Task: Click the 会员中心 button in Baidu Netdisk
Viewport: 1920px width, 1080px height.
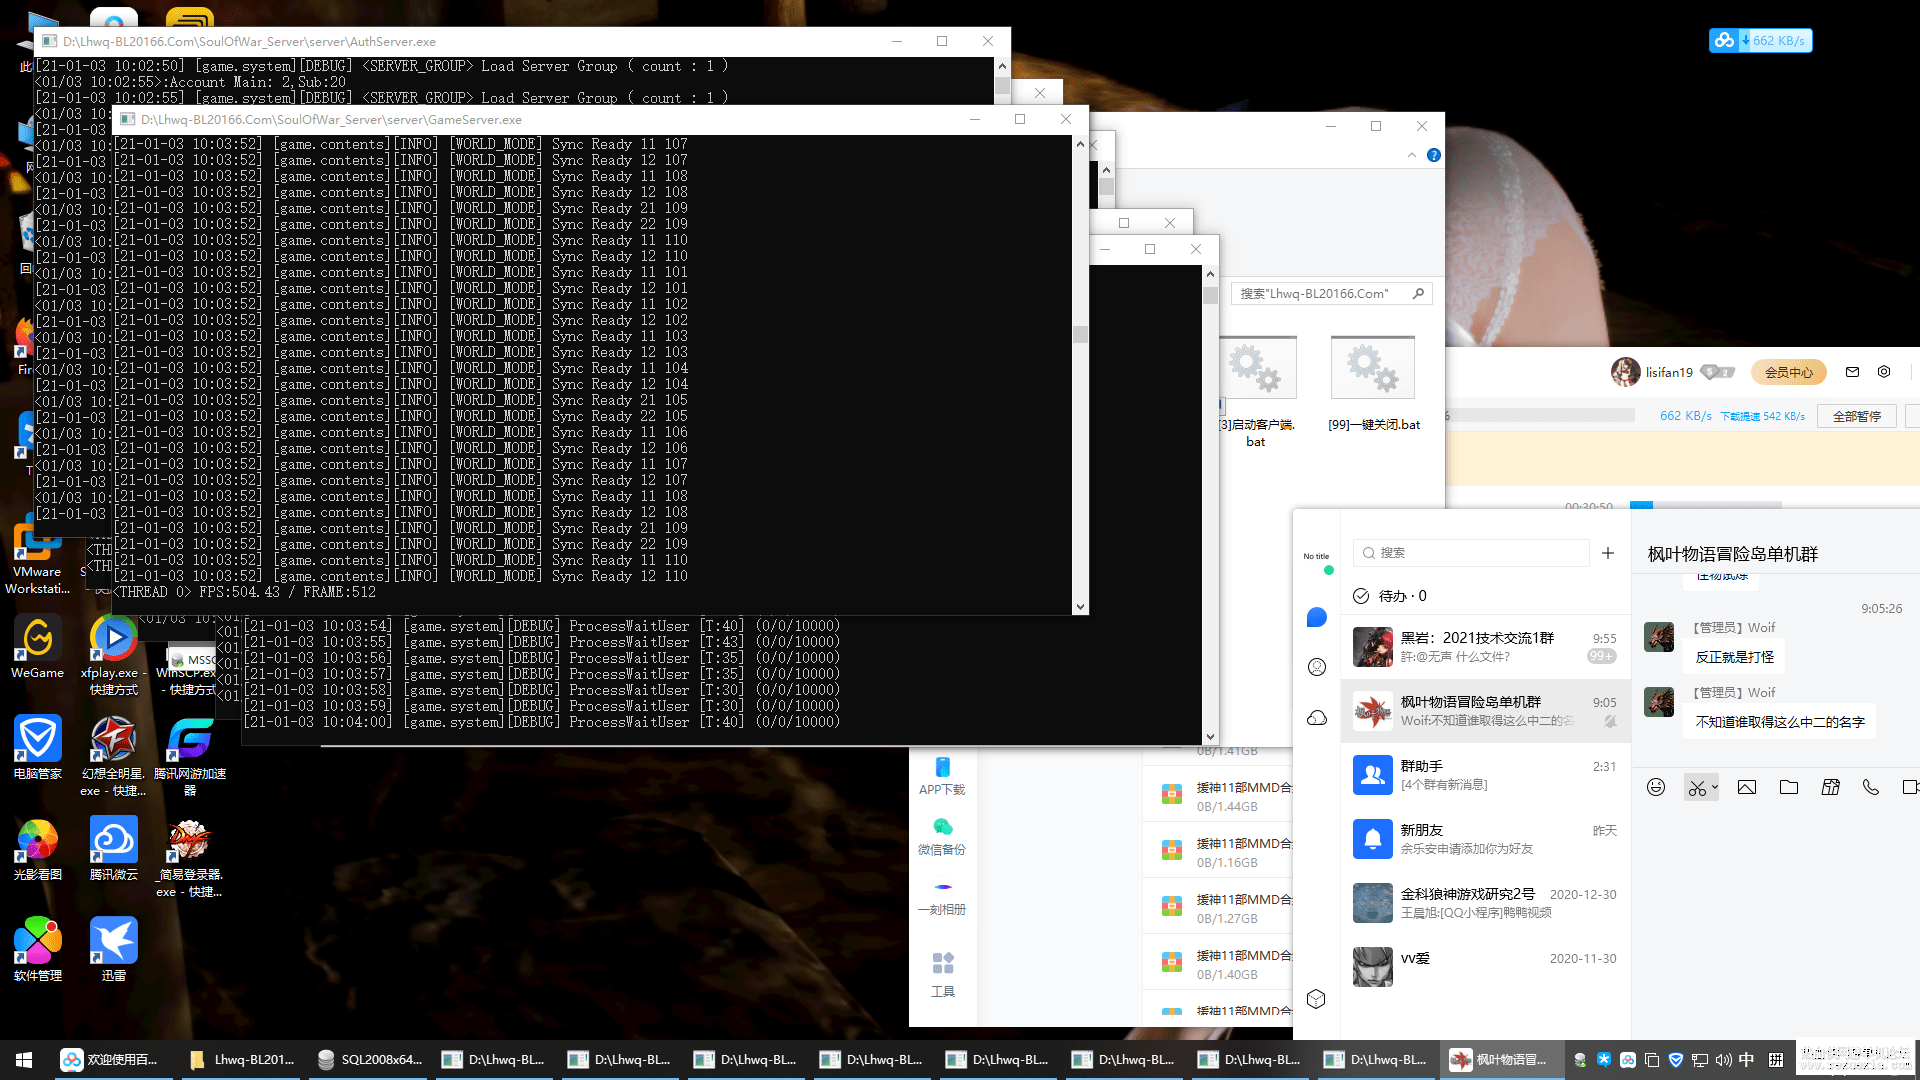Action: [1788, 372]
